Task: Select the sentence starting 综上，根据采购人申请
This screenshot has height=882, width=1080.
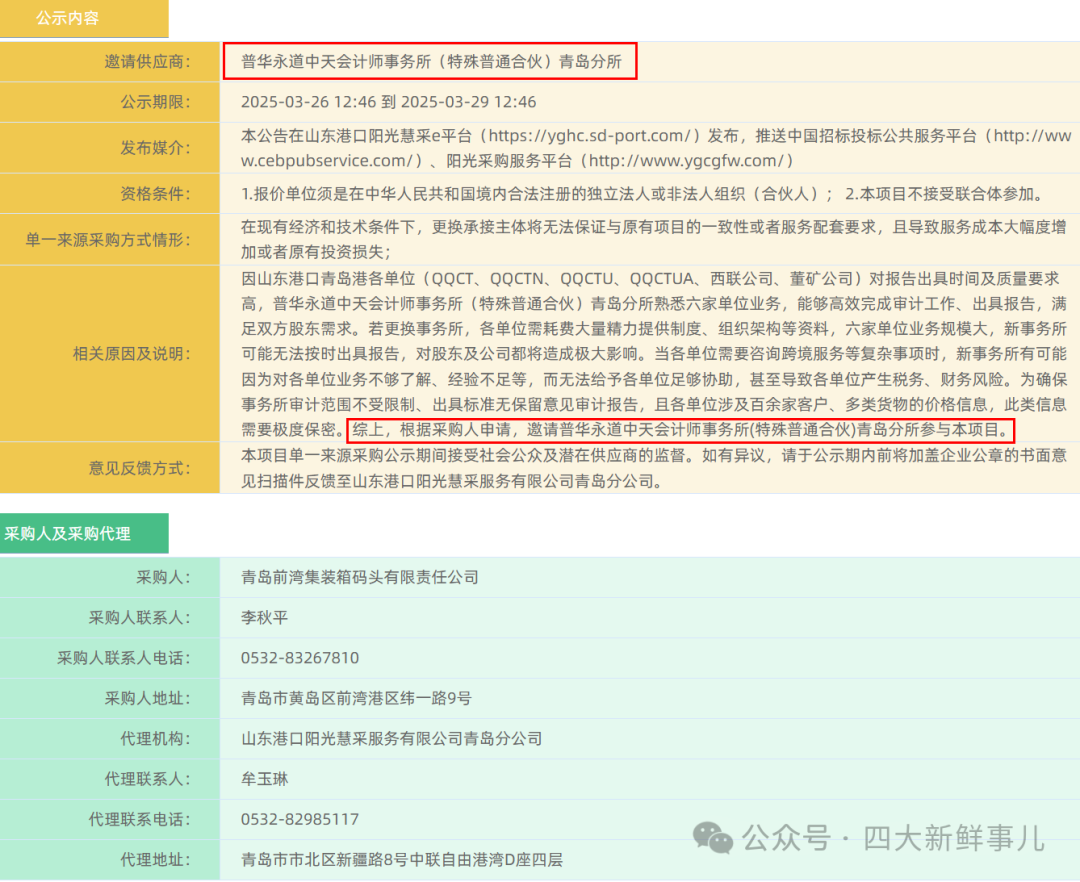Action: (x=681, y=430)
